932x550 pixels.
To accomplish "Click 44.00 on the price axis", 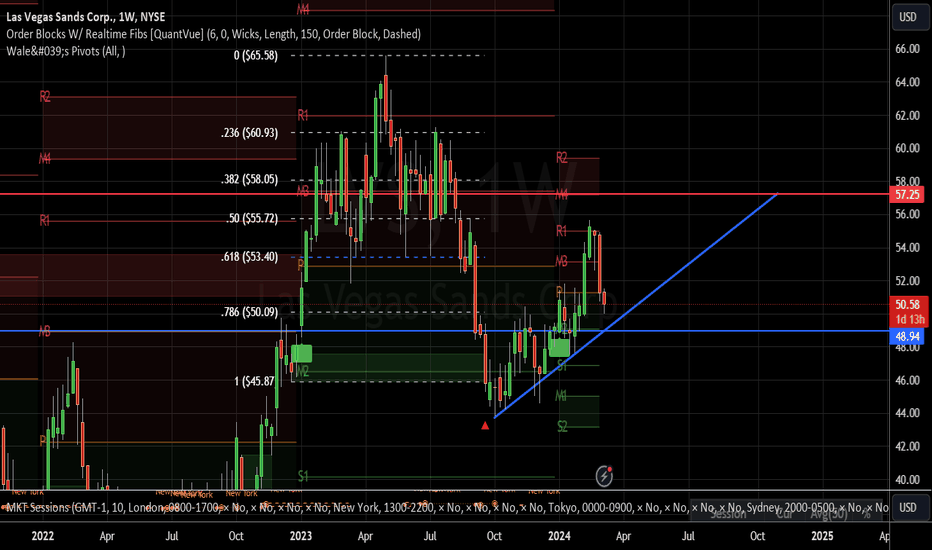I will click(908, 413).
